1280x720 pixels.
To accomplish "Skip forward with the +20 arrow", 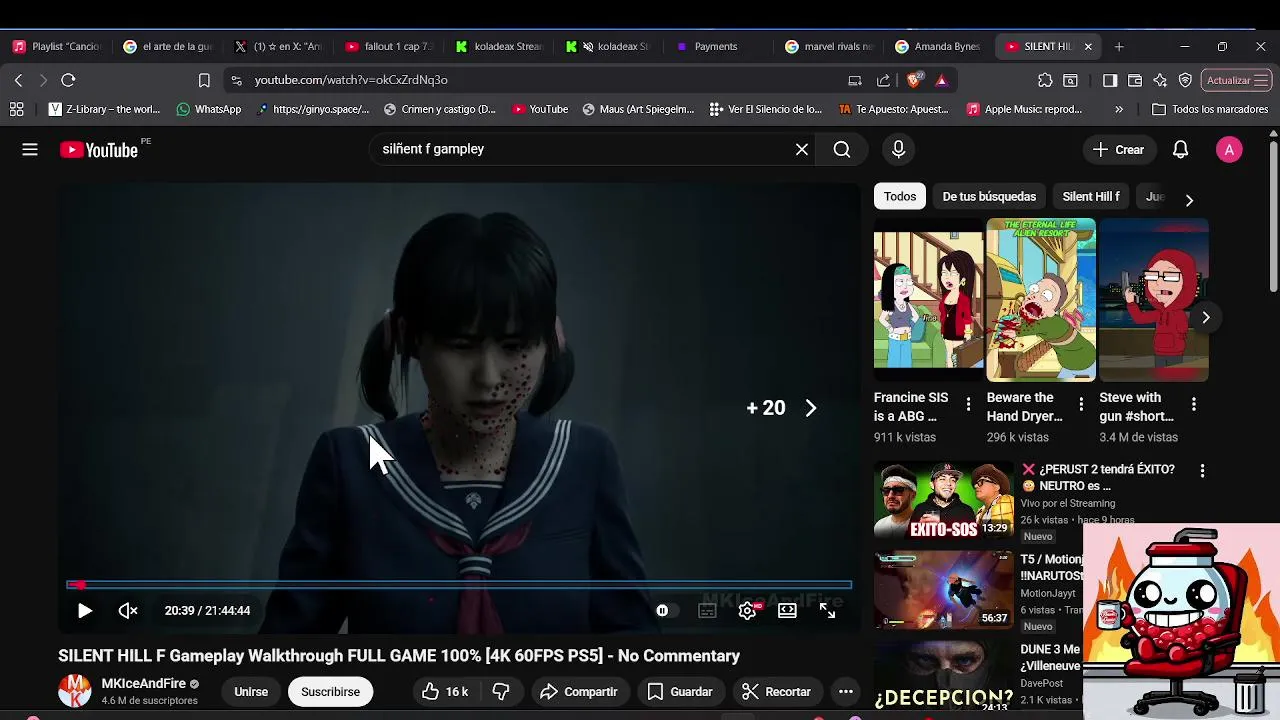I will pos(811,408).
